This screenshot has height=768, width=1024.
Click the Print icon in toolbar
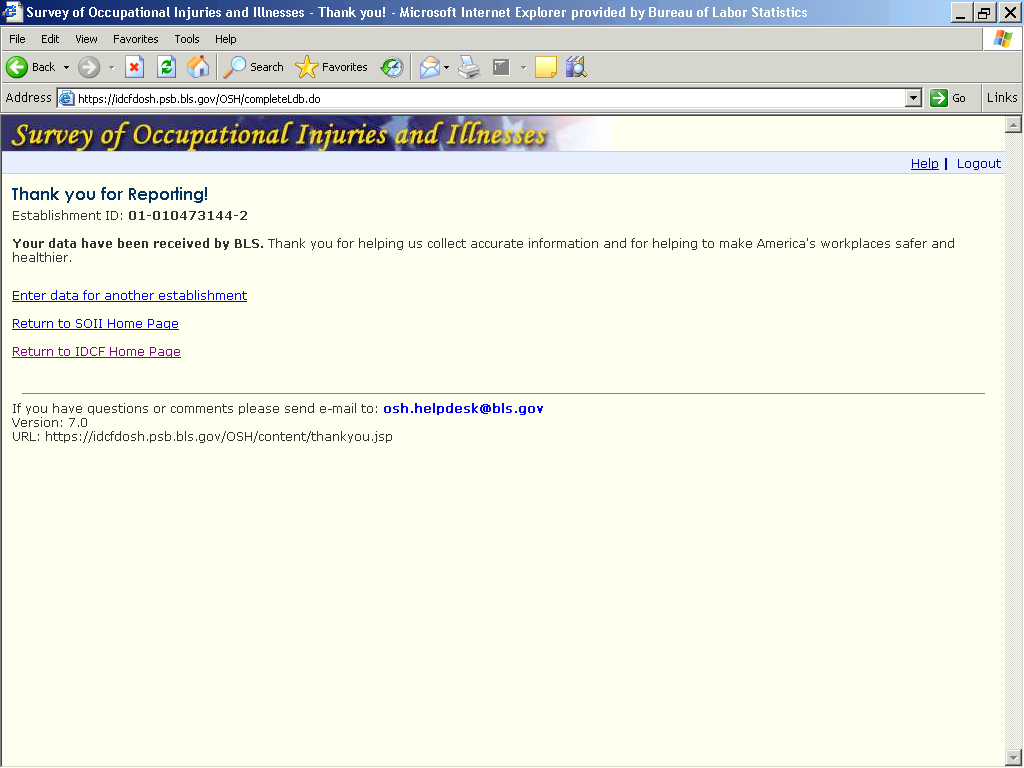[x=469, y=67]
